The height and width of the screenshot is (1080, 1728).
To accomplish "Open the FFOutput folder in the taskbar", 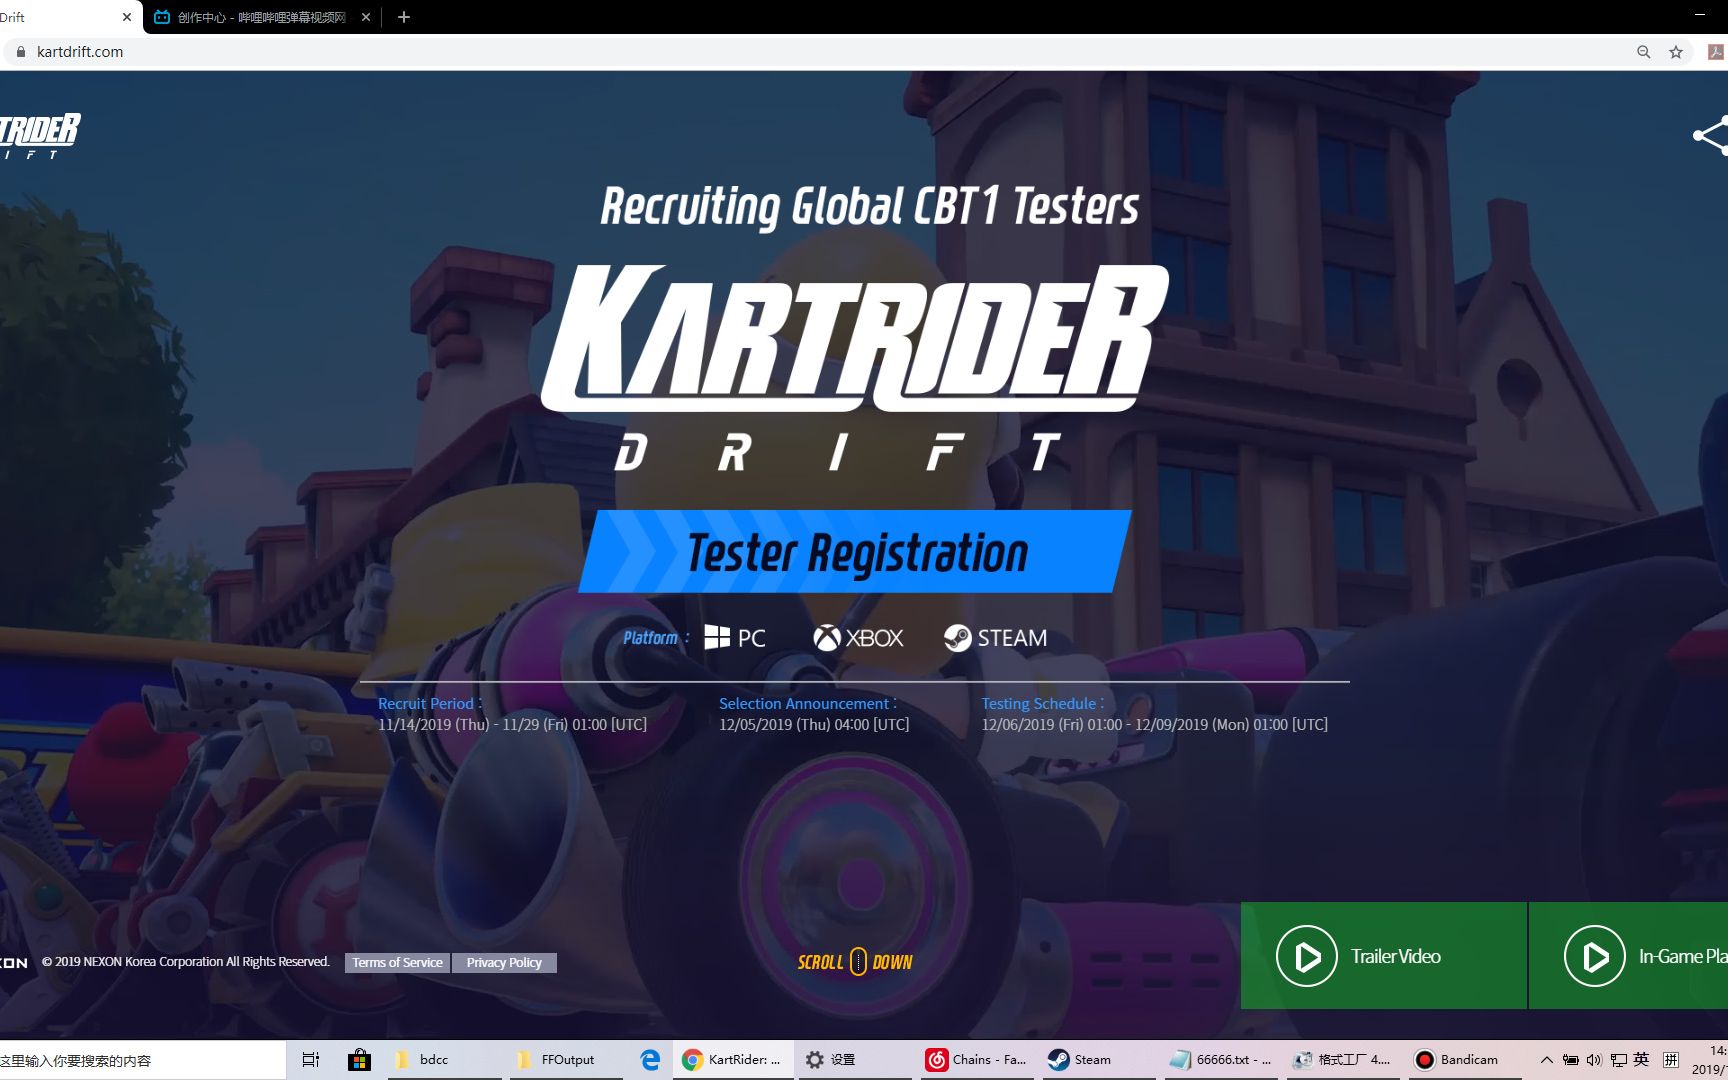I will 566,1060.
